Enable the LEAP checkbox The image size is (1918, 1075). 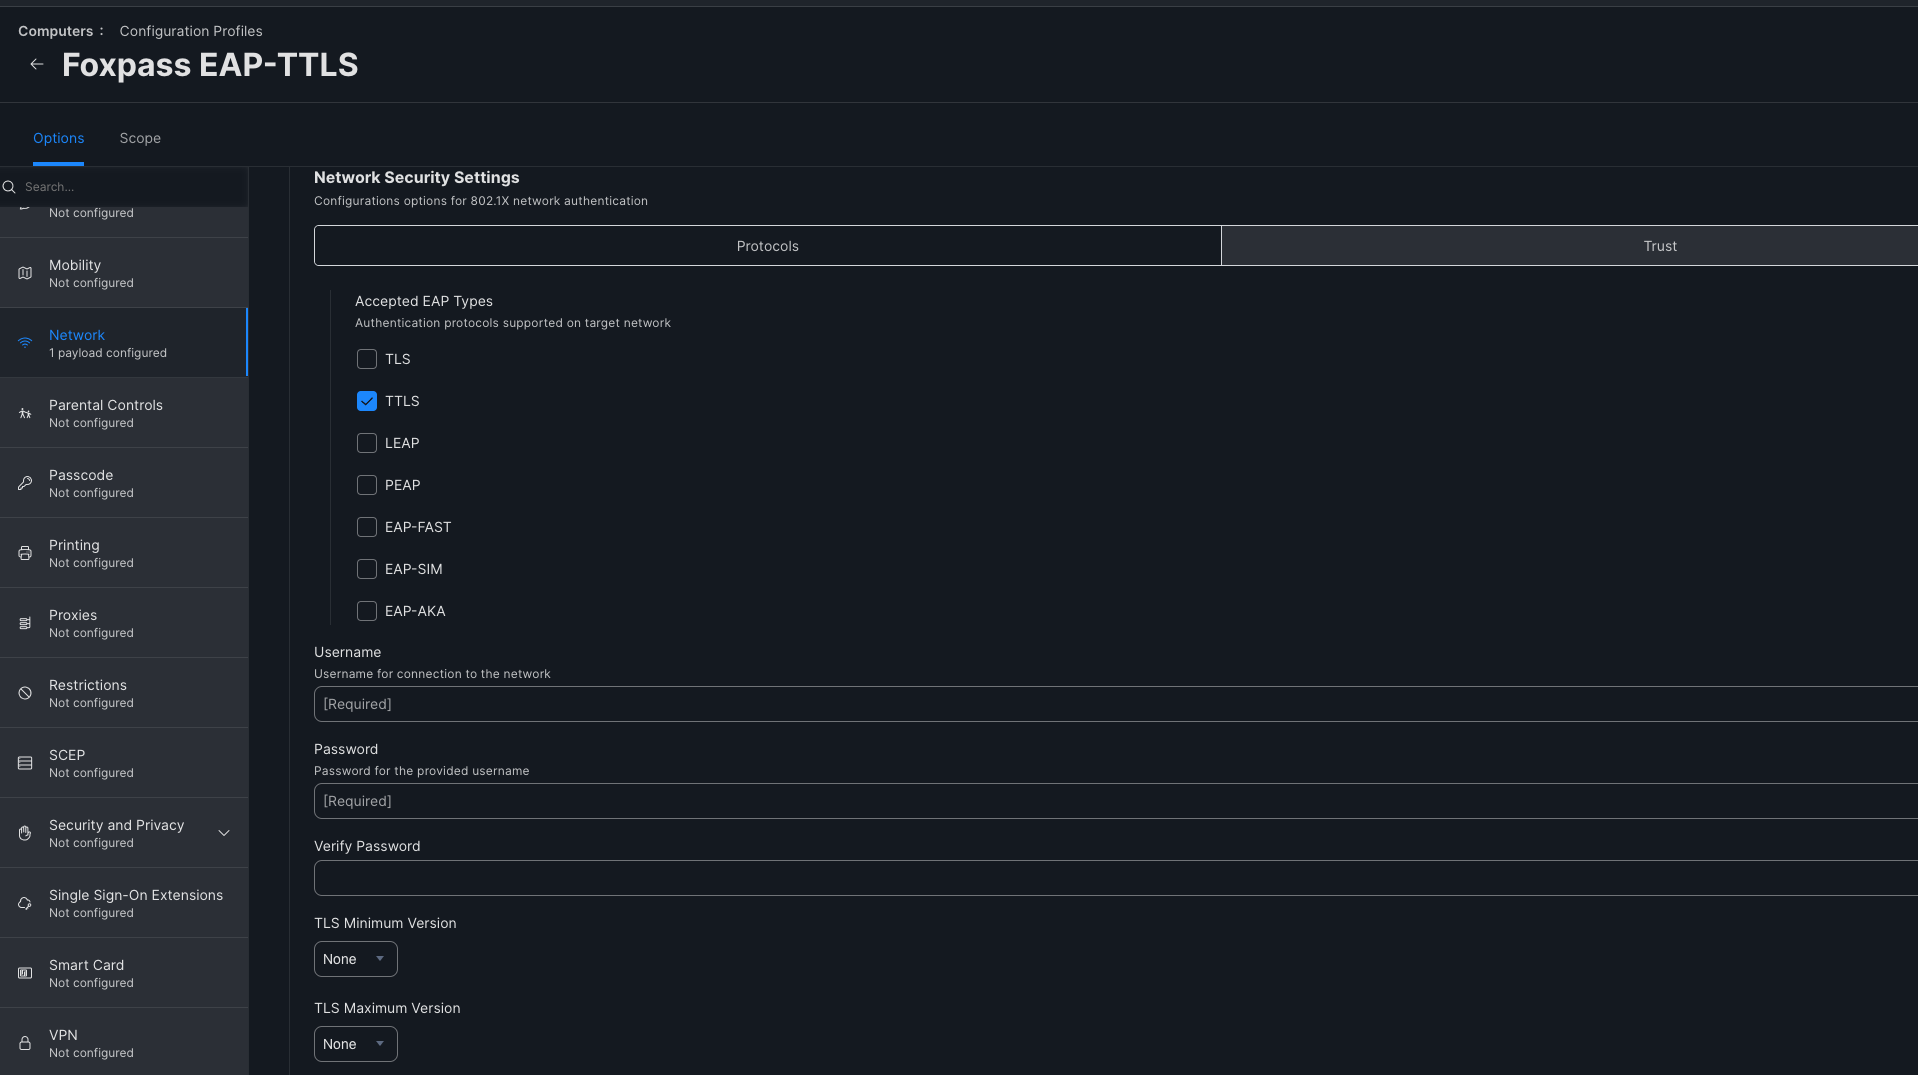pos(367,443)
